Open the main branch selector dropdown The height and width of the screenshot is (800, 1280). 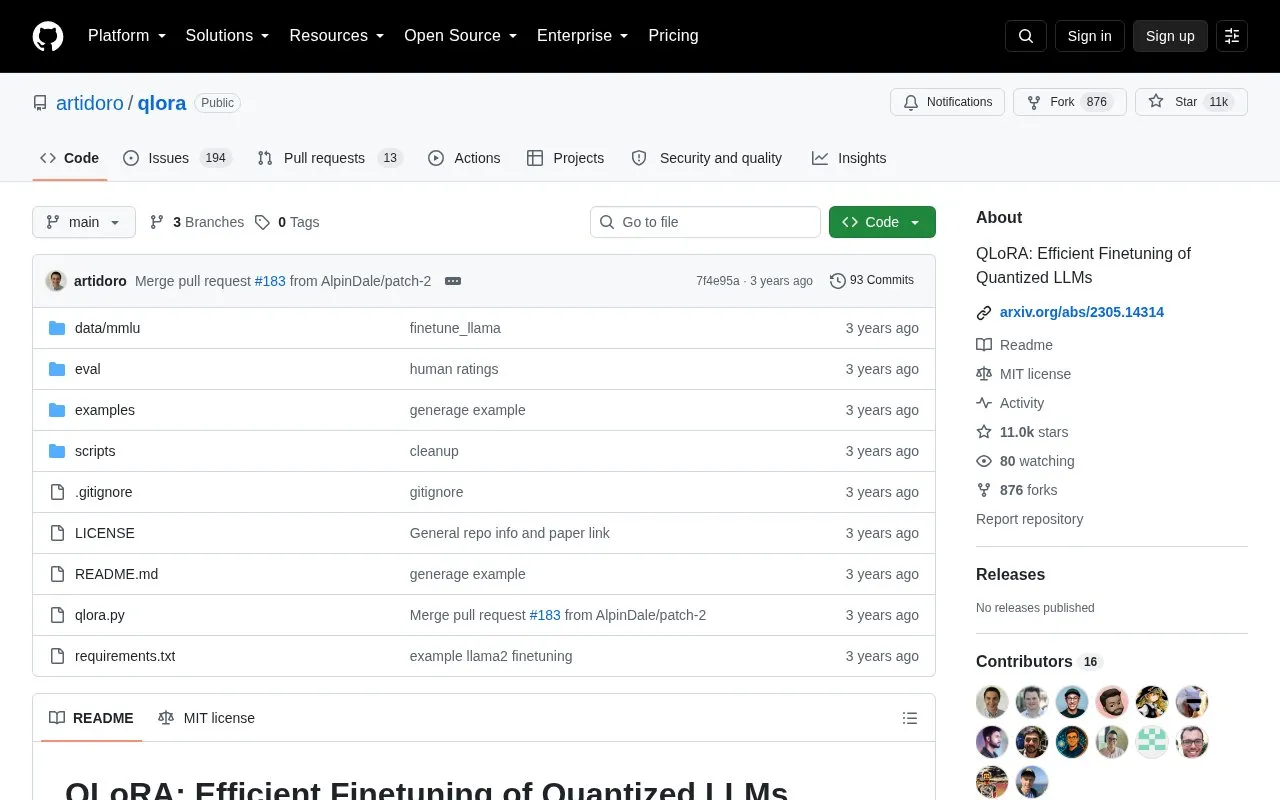pos(84,222)
